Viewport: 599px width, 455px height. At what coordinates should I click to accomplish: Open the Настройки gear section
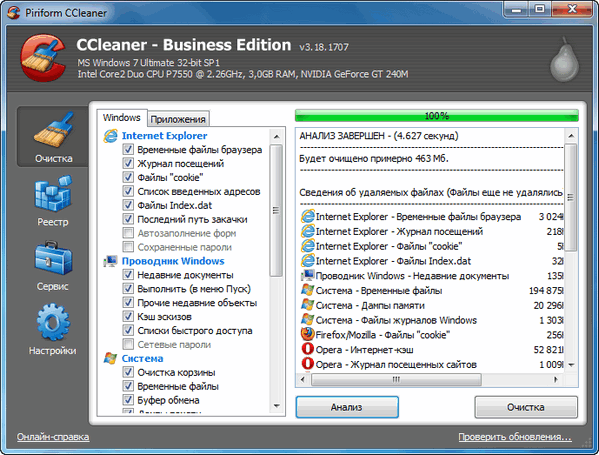point(53,329)
